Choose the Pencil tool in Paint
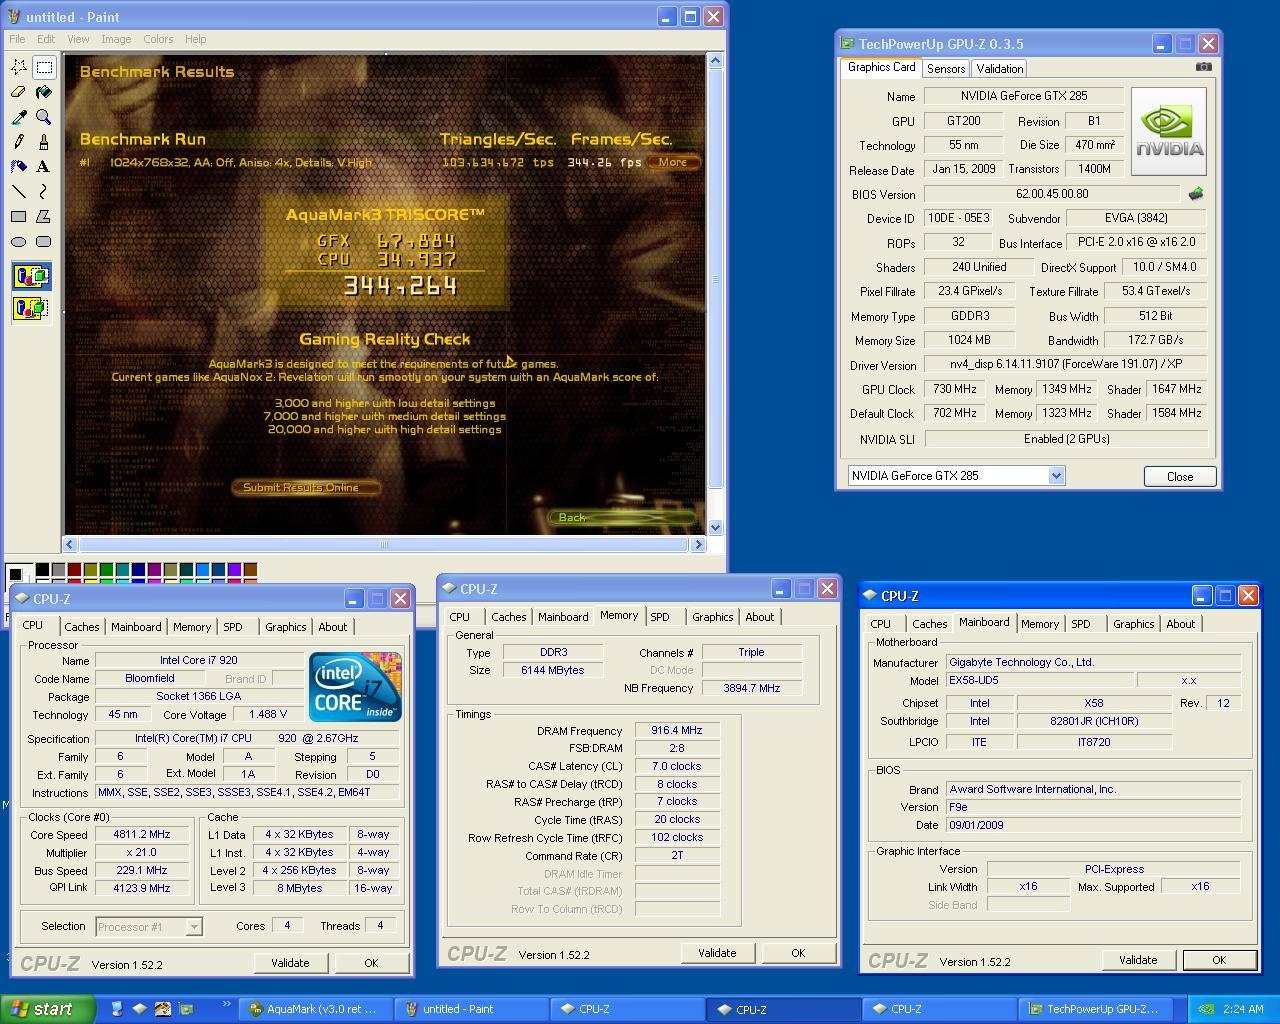 (x=19, y=142)
